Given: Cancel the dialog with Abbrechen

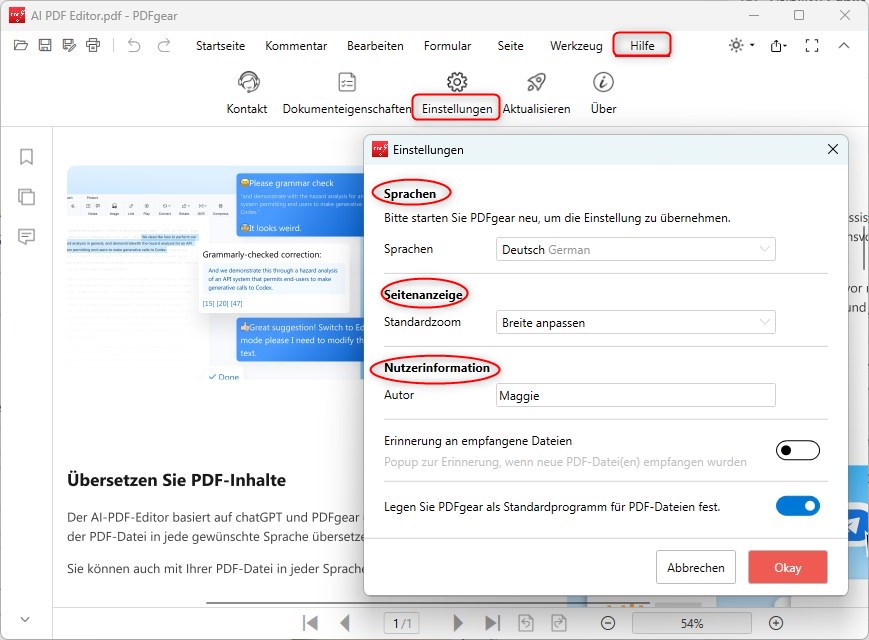Looking at the screenshot, I should [x=695, y=567].
